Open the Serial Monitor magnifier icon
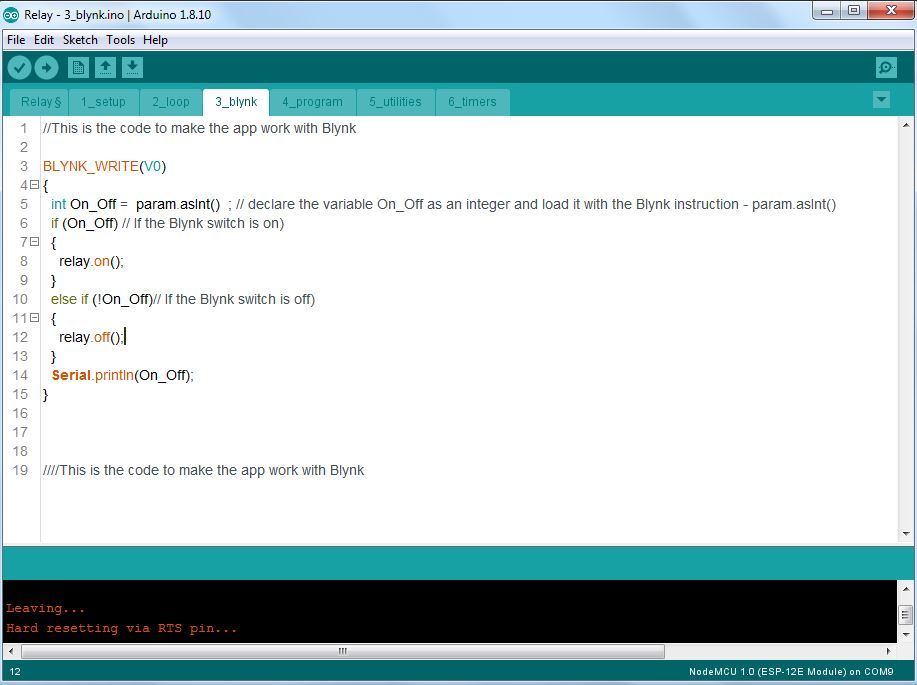The height and width of the screenshot is (685, 917). point(887,68)
